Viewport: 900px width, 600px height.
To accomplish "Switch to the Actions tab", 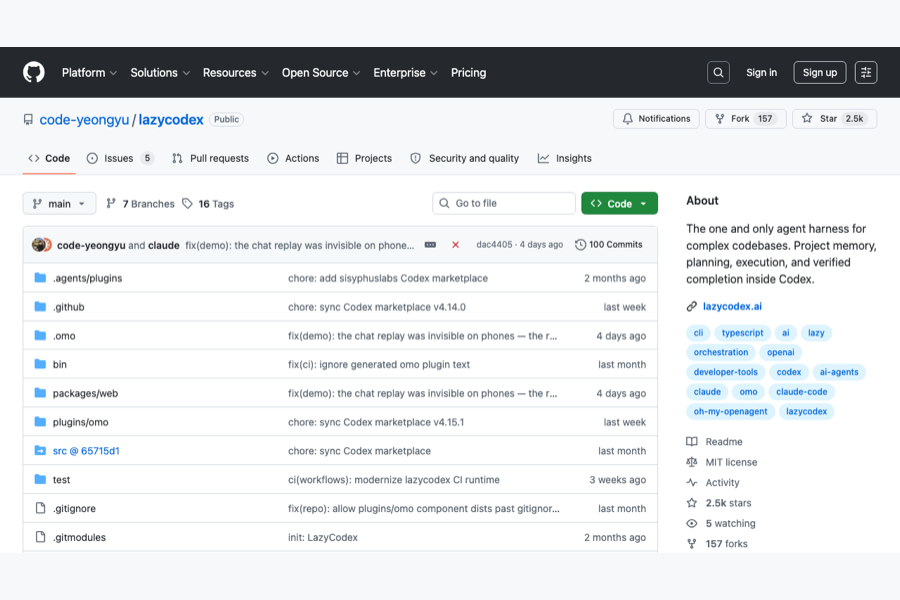I will (293, 158).
